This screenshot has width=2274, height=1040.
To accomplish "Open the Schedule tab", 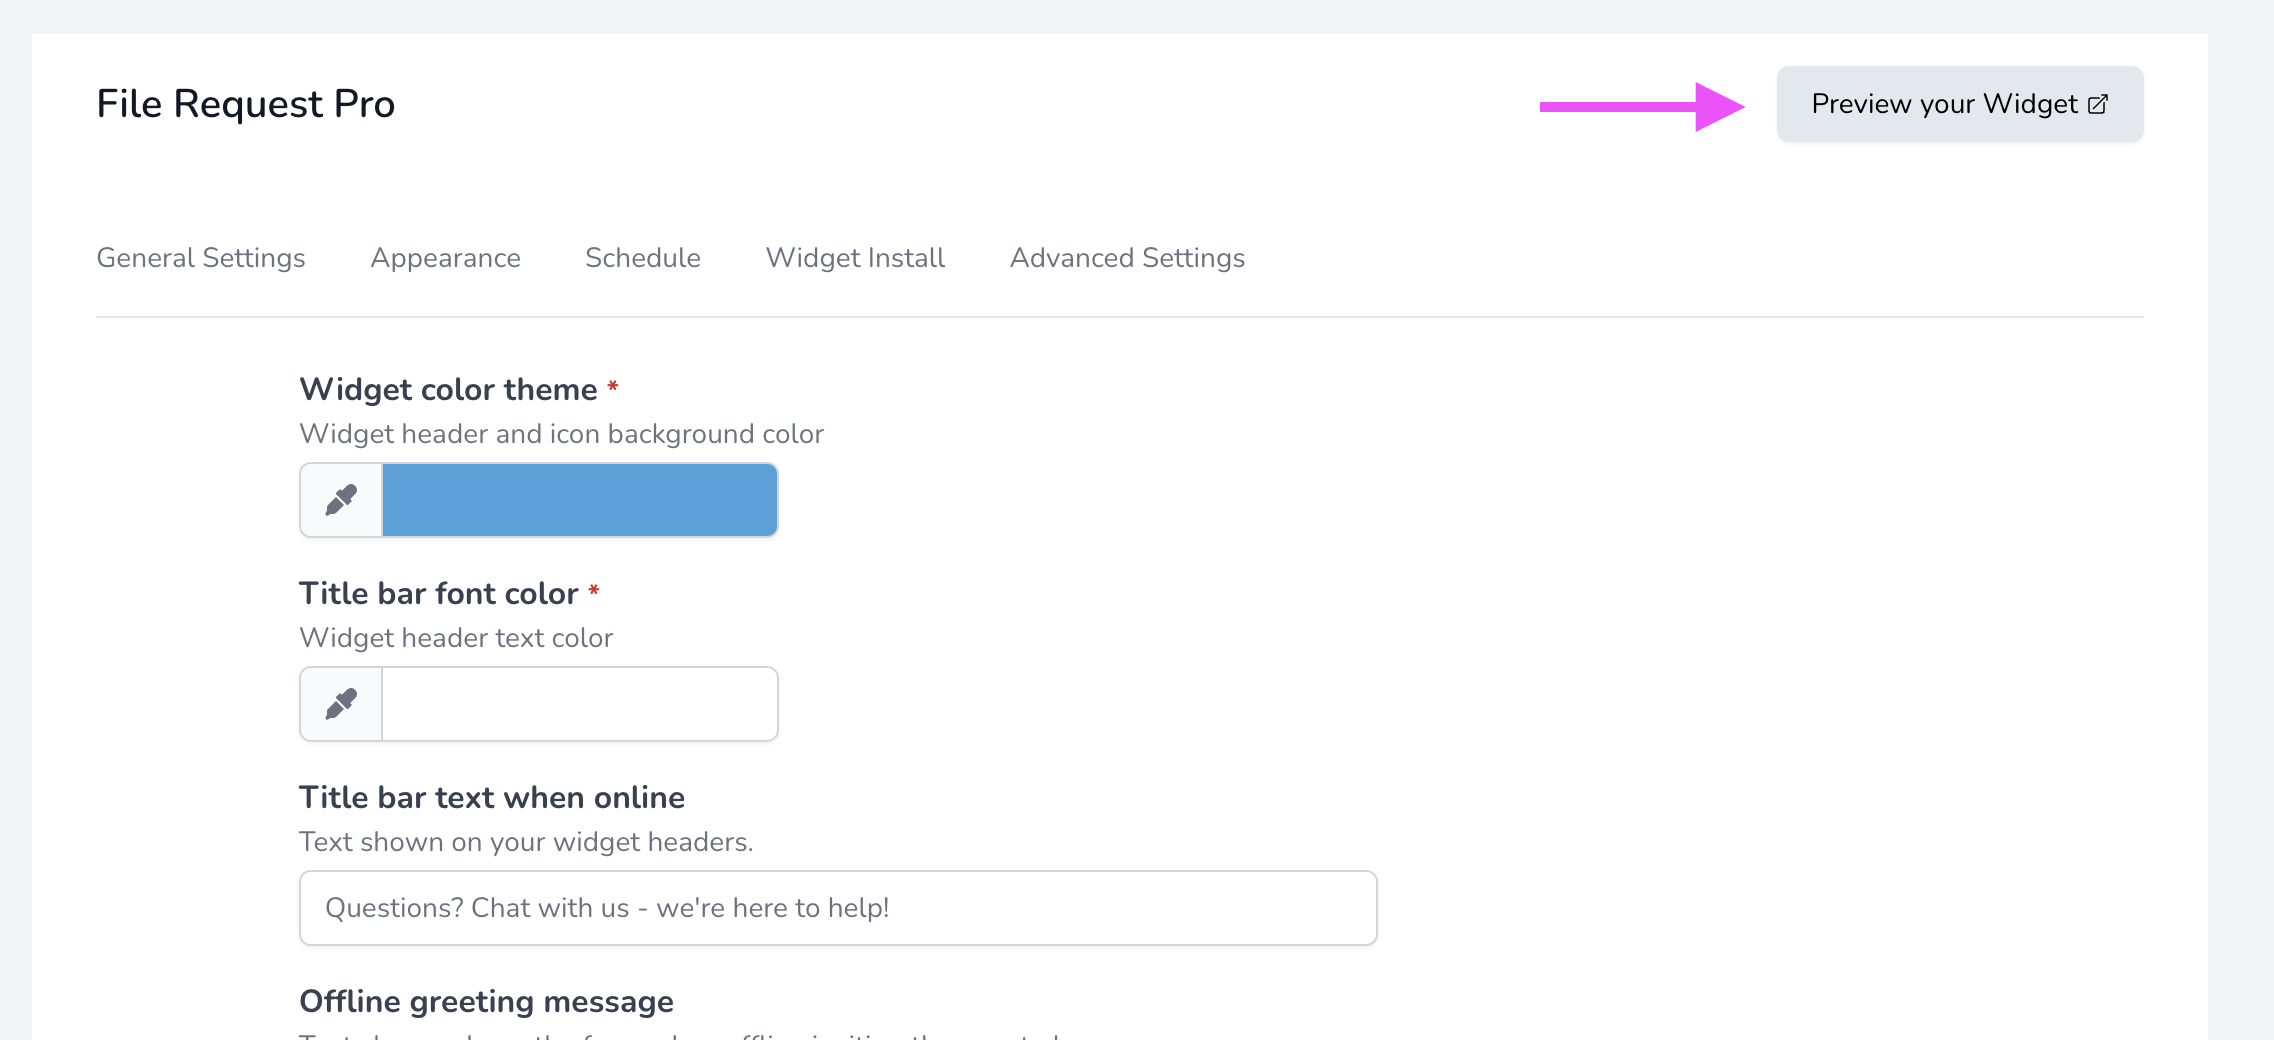I will 643,258.
